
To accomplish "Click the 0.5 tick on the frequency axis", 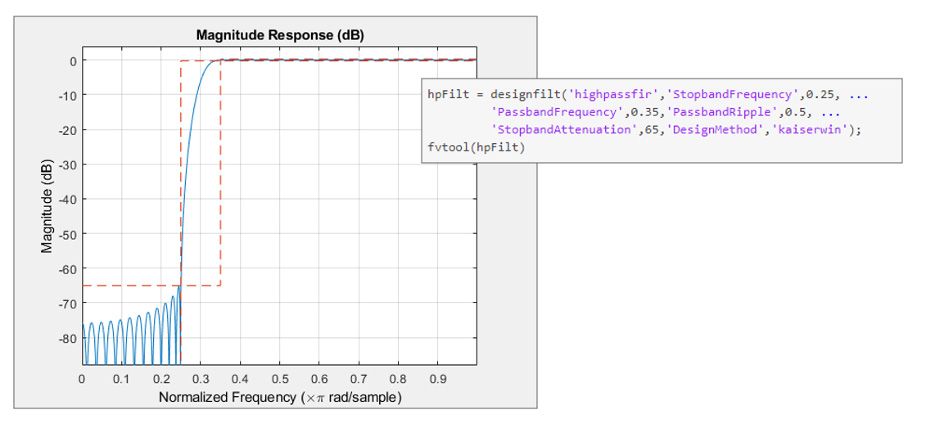I will click(279, 379).
